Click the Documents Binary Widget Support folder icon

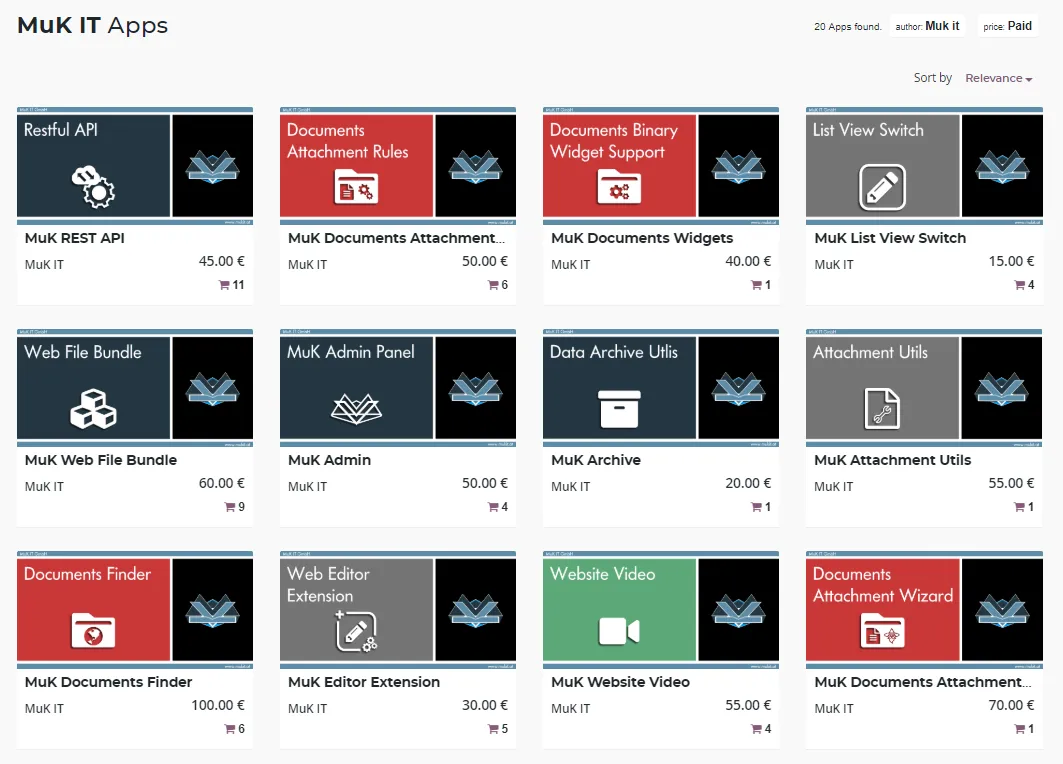tap(619, 186)
